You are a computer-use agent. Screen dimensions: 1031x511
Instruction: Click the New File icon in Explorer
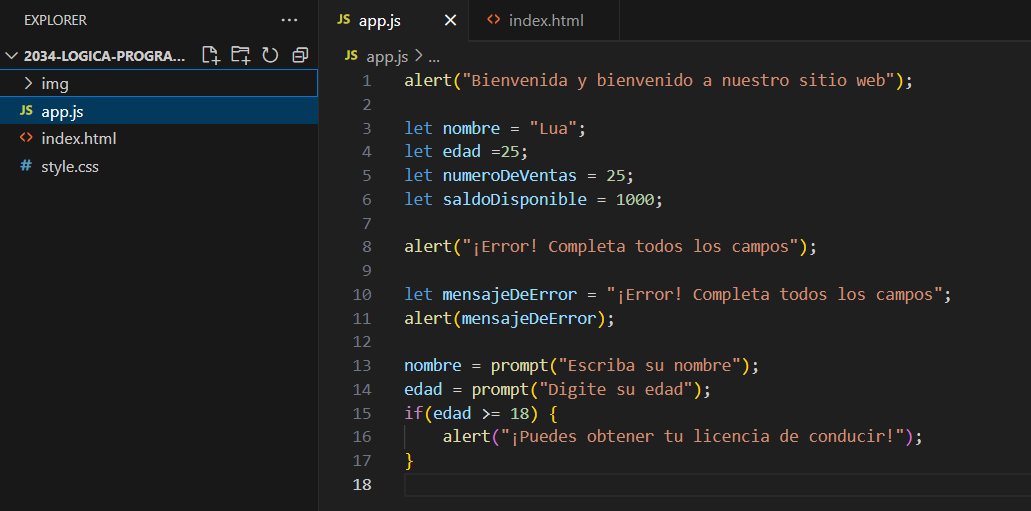[x=210, y=55]
